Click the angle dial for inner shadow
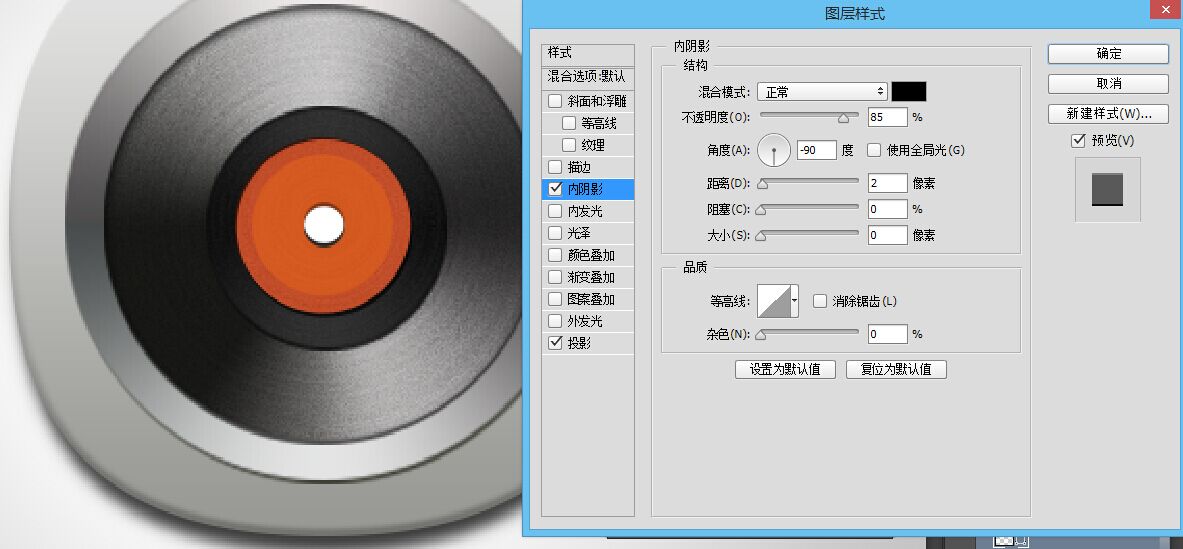 [774, 150]
